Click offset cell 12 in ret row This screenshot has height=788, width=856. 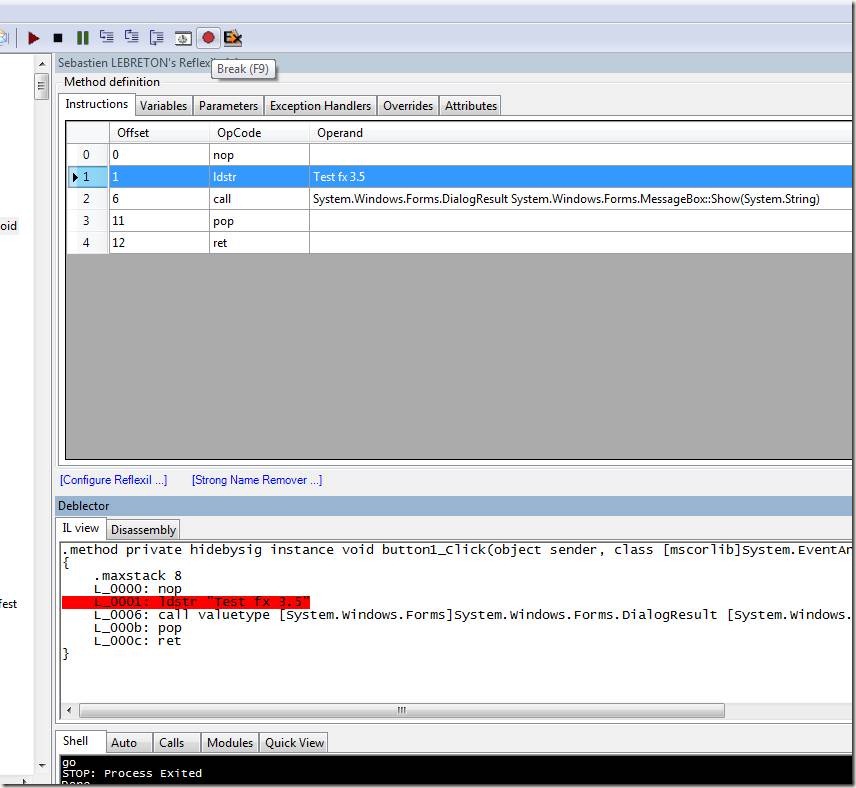159,243
